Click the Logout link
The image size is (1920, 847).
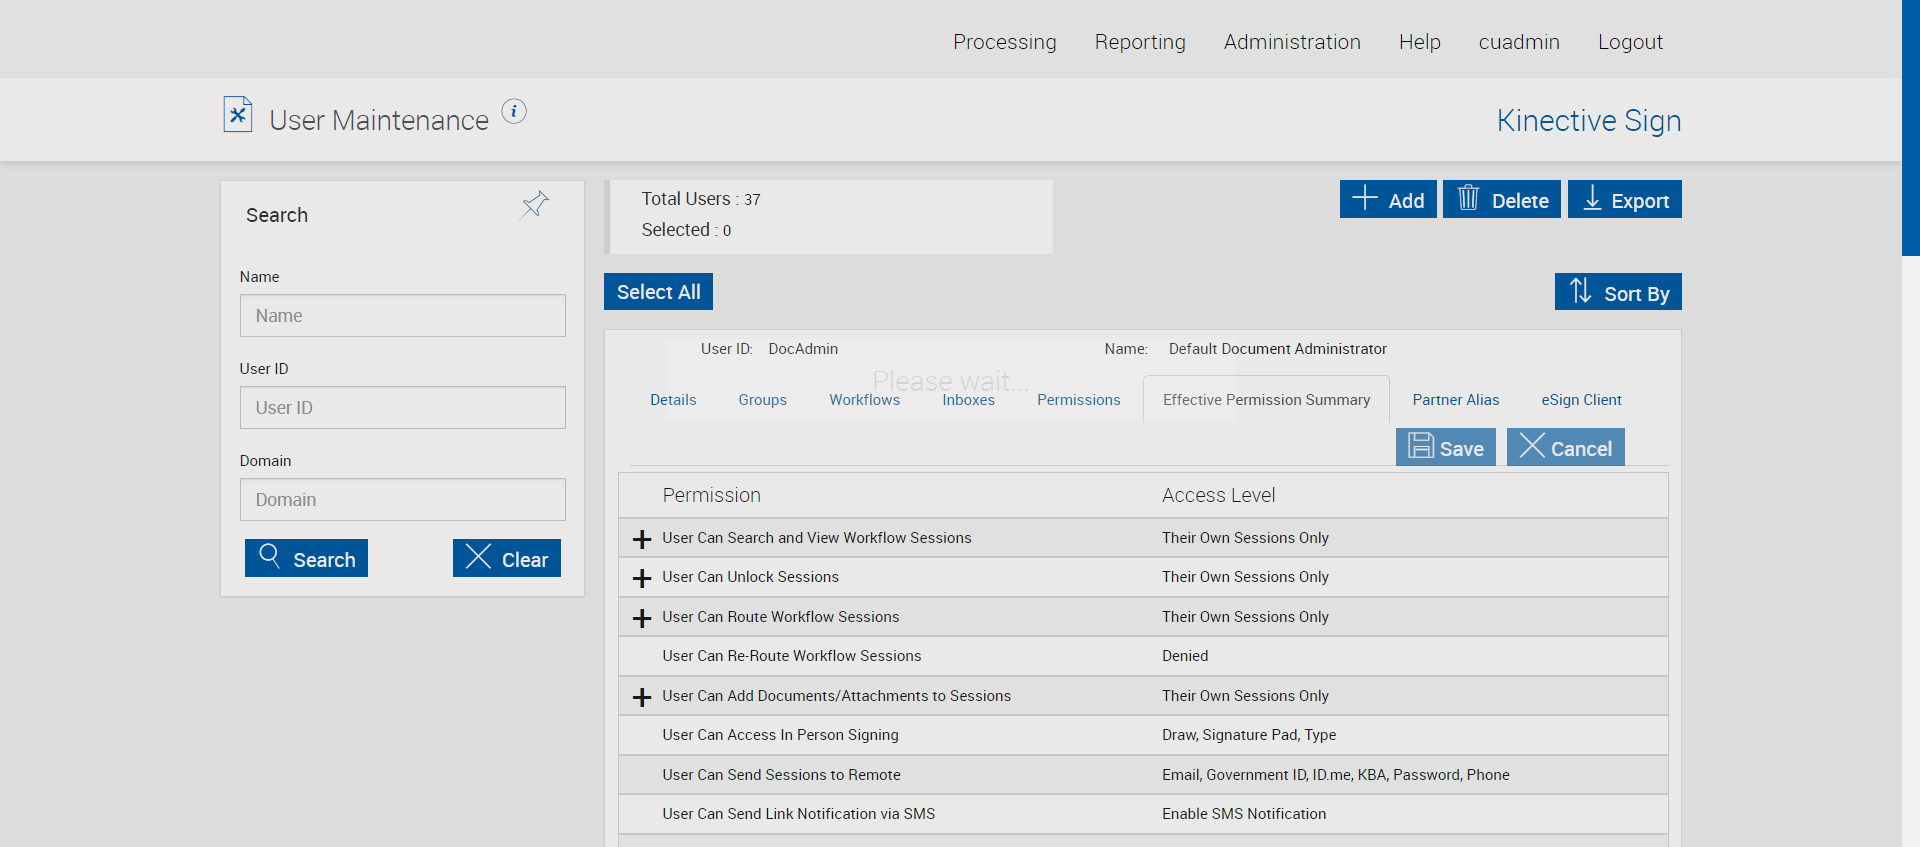click(x=1629, y=42)
